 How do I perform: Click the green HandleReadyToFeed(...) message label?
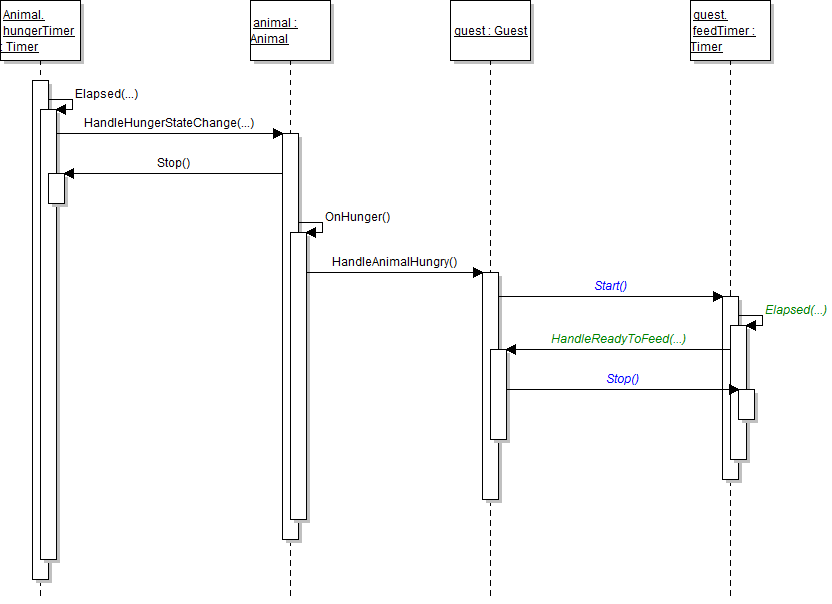618,339
